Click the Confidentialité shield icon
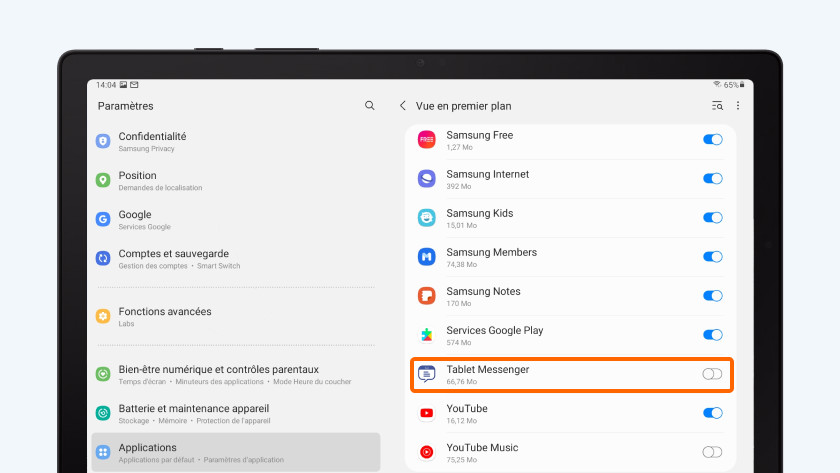 103,141
